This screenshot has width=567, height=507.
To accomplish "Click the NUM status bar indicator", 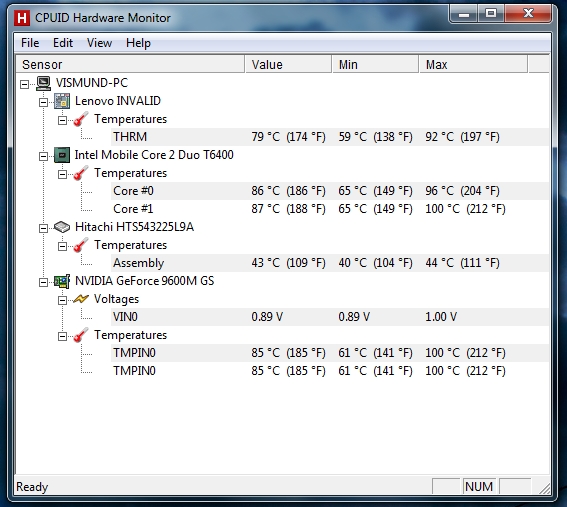I will coord(479,487).
